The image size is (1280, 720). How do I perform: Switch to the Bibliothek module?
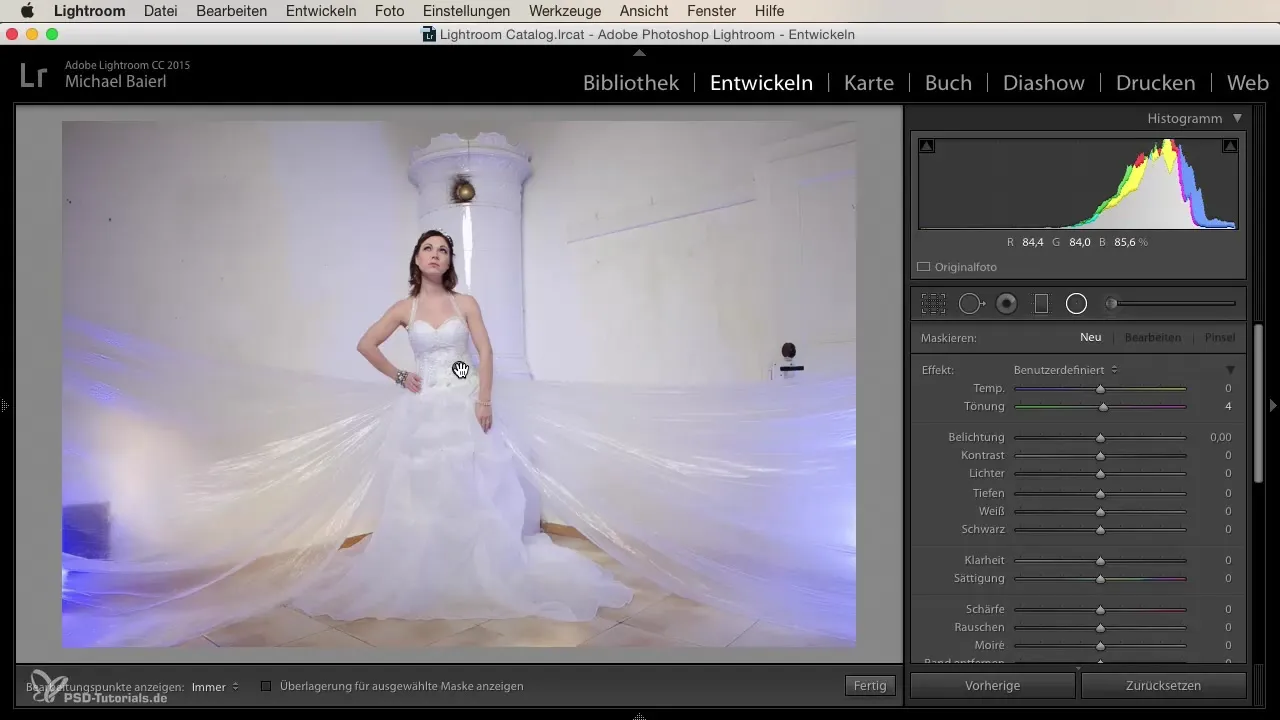(631, 83)
